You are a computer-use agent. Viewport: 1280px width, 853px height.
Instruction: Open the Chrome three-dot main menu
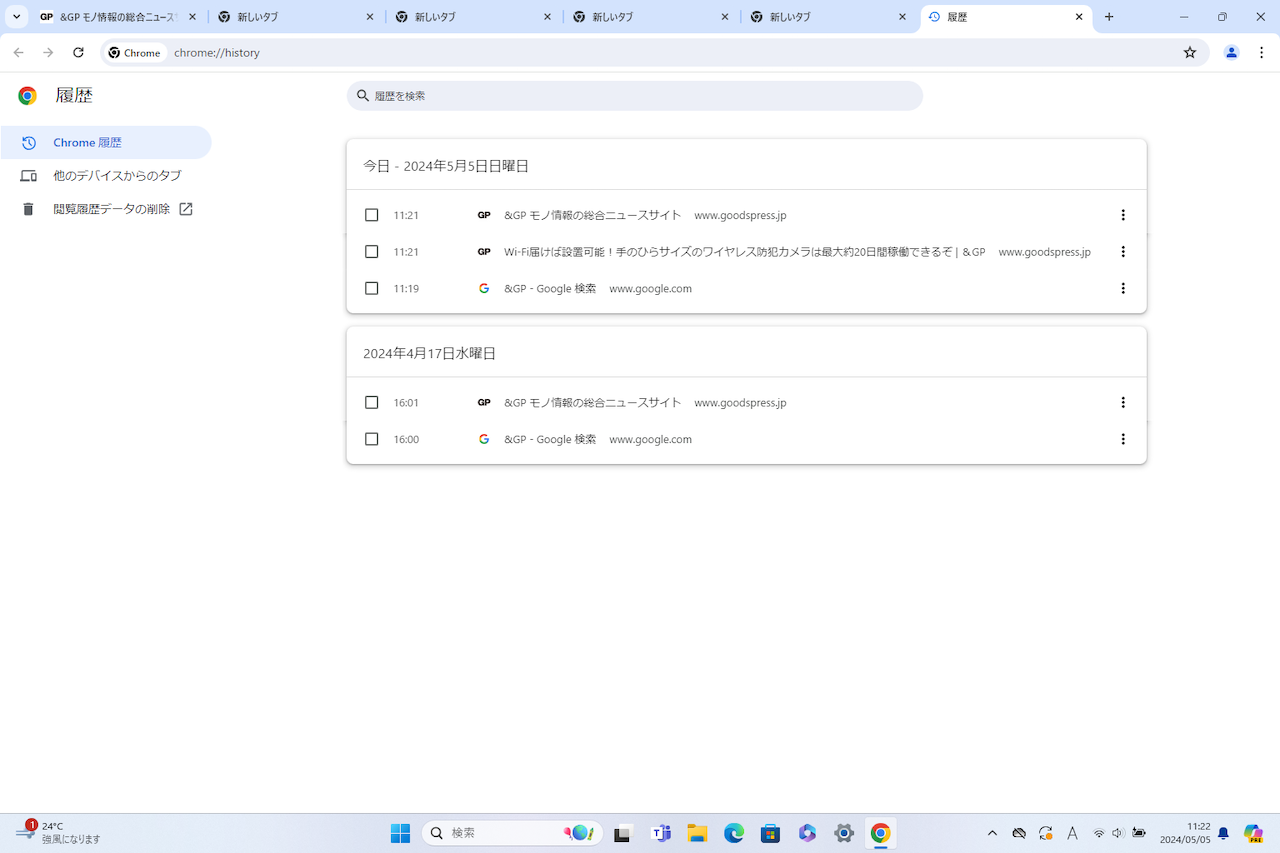pyautogui.click(x=1261, y=53)
